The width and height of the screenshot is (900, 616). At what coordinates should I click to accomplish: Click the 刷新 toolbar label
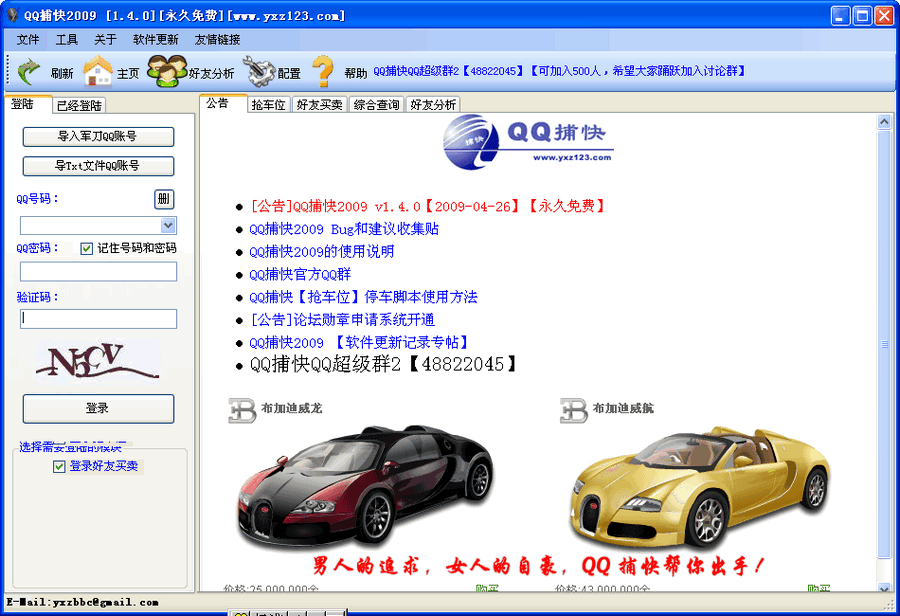point(61,73)
